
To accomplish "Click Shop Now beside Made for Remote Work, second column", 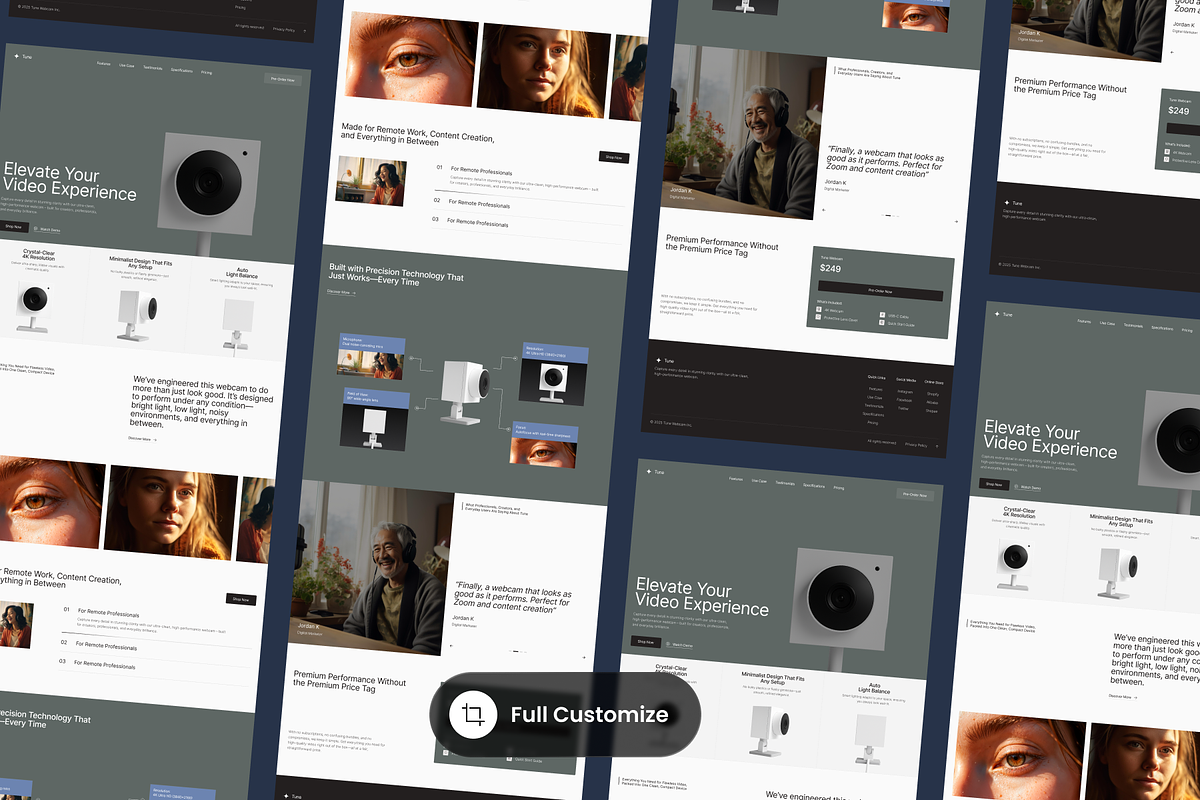I will coord(614,157).
